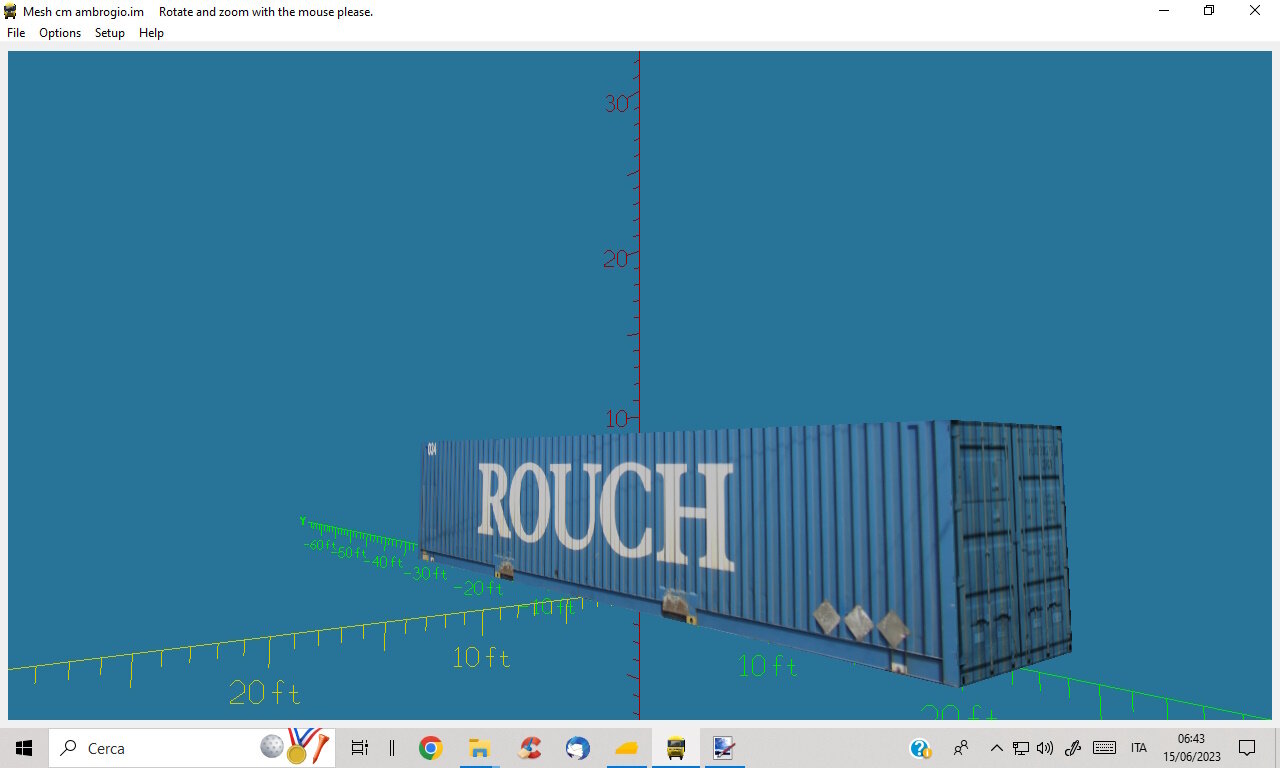Open the Windows Start menu
1280x768 pixels.
(x=24, y=748)
